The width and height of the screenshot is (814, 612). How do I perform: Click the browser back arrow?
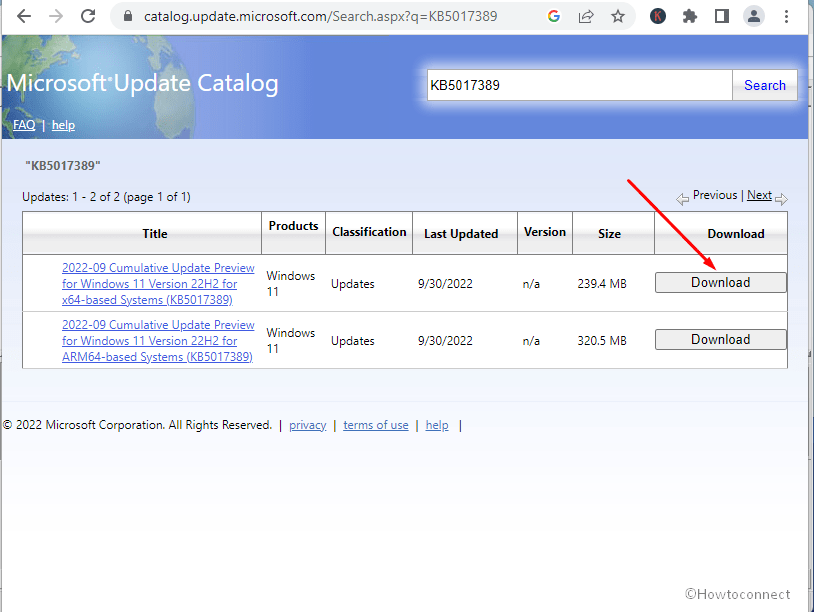(x=24, y=17)
